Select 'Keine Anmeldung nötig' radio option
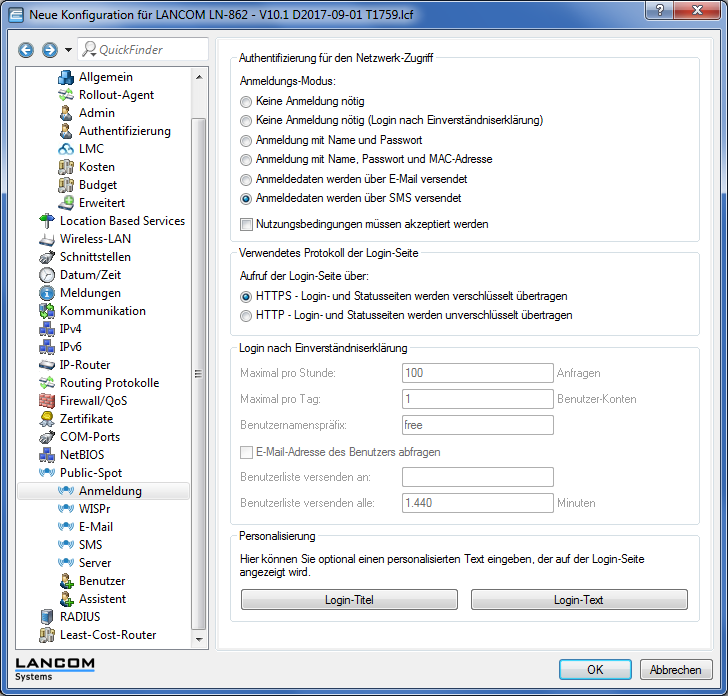The width and height of the screenshot is (728, 696). 247,102
